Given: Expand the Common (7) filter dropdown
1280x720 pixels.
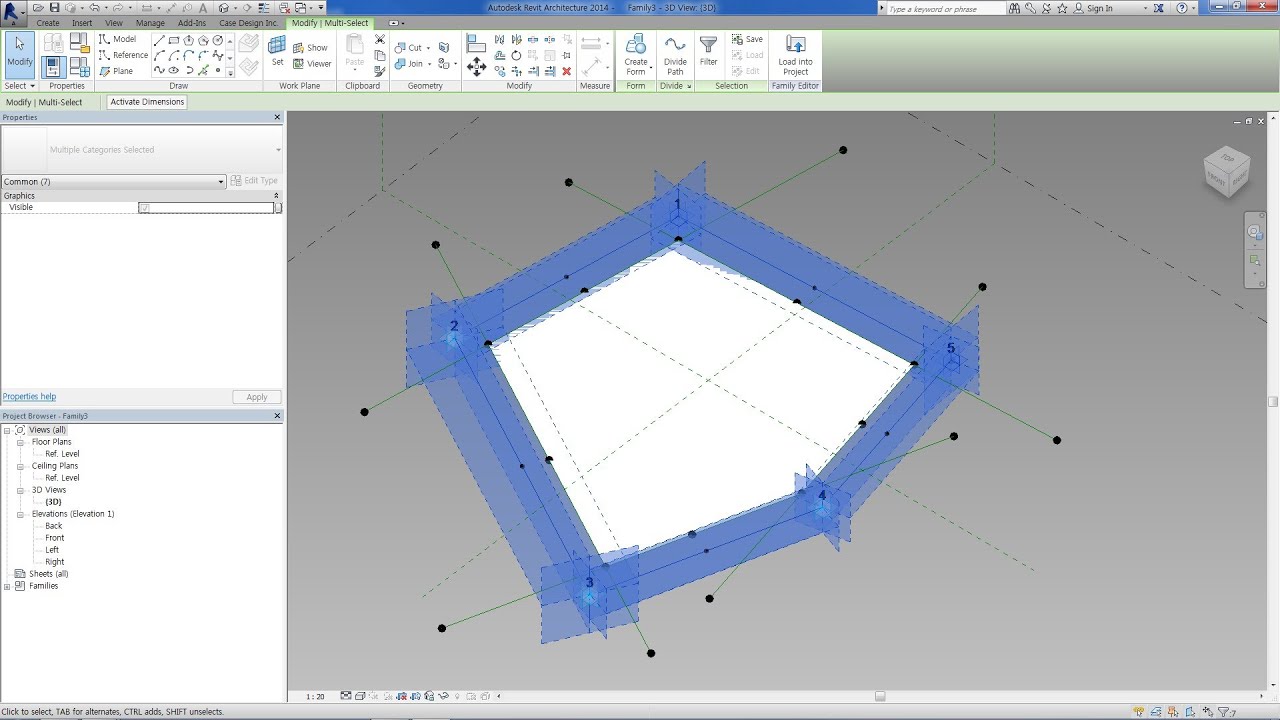Looking at the screenshot, I should [221, 182].
